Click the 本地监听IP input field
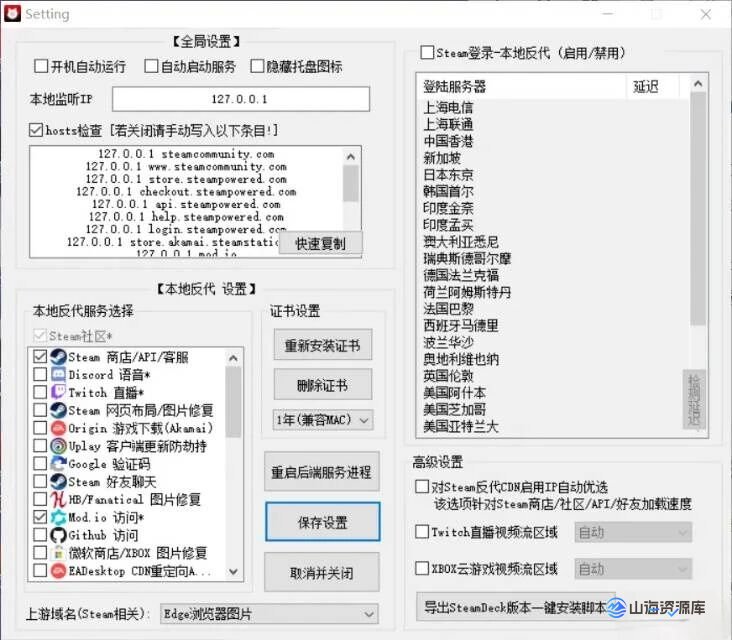Screen dimensions: 732x640 click(x=240, y=100)
